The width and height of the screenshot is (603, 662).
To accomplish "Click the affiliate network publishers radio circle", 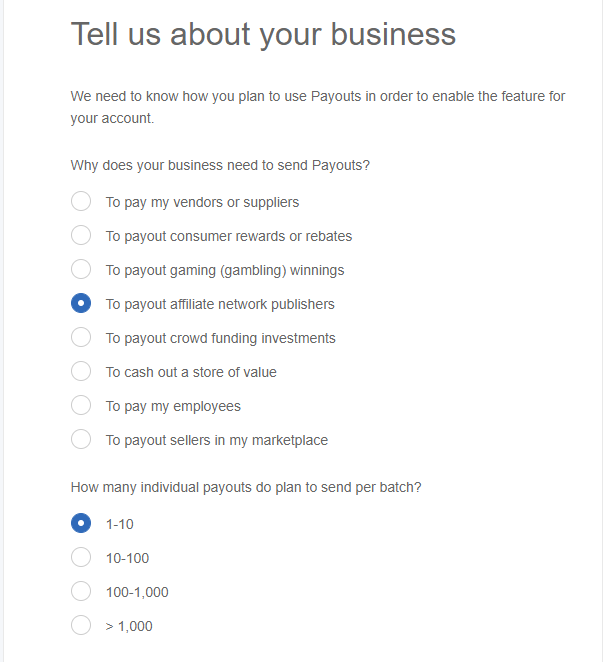I will 81,304.
